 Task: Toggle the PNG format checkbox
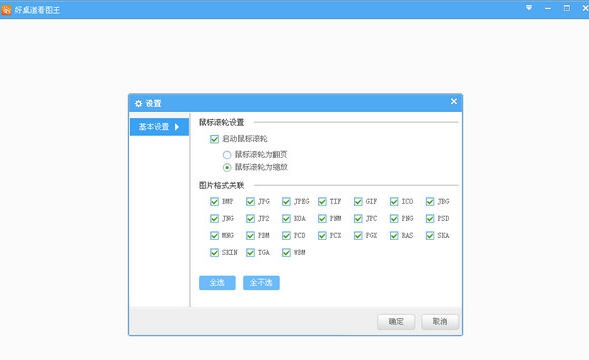click(x=394, y=219)
